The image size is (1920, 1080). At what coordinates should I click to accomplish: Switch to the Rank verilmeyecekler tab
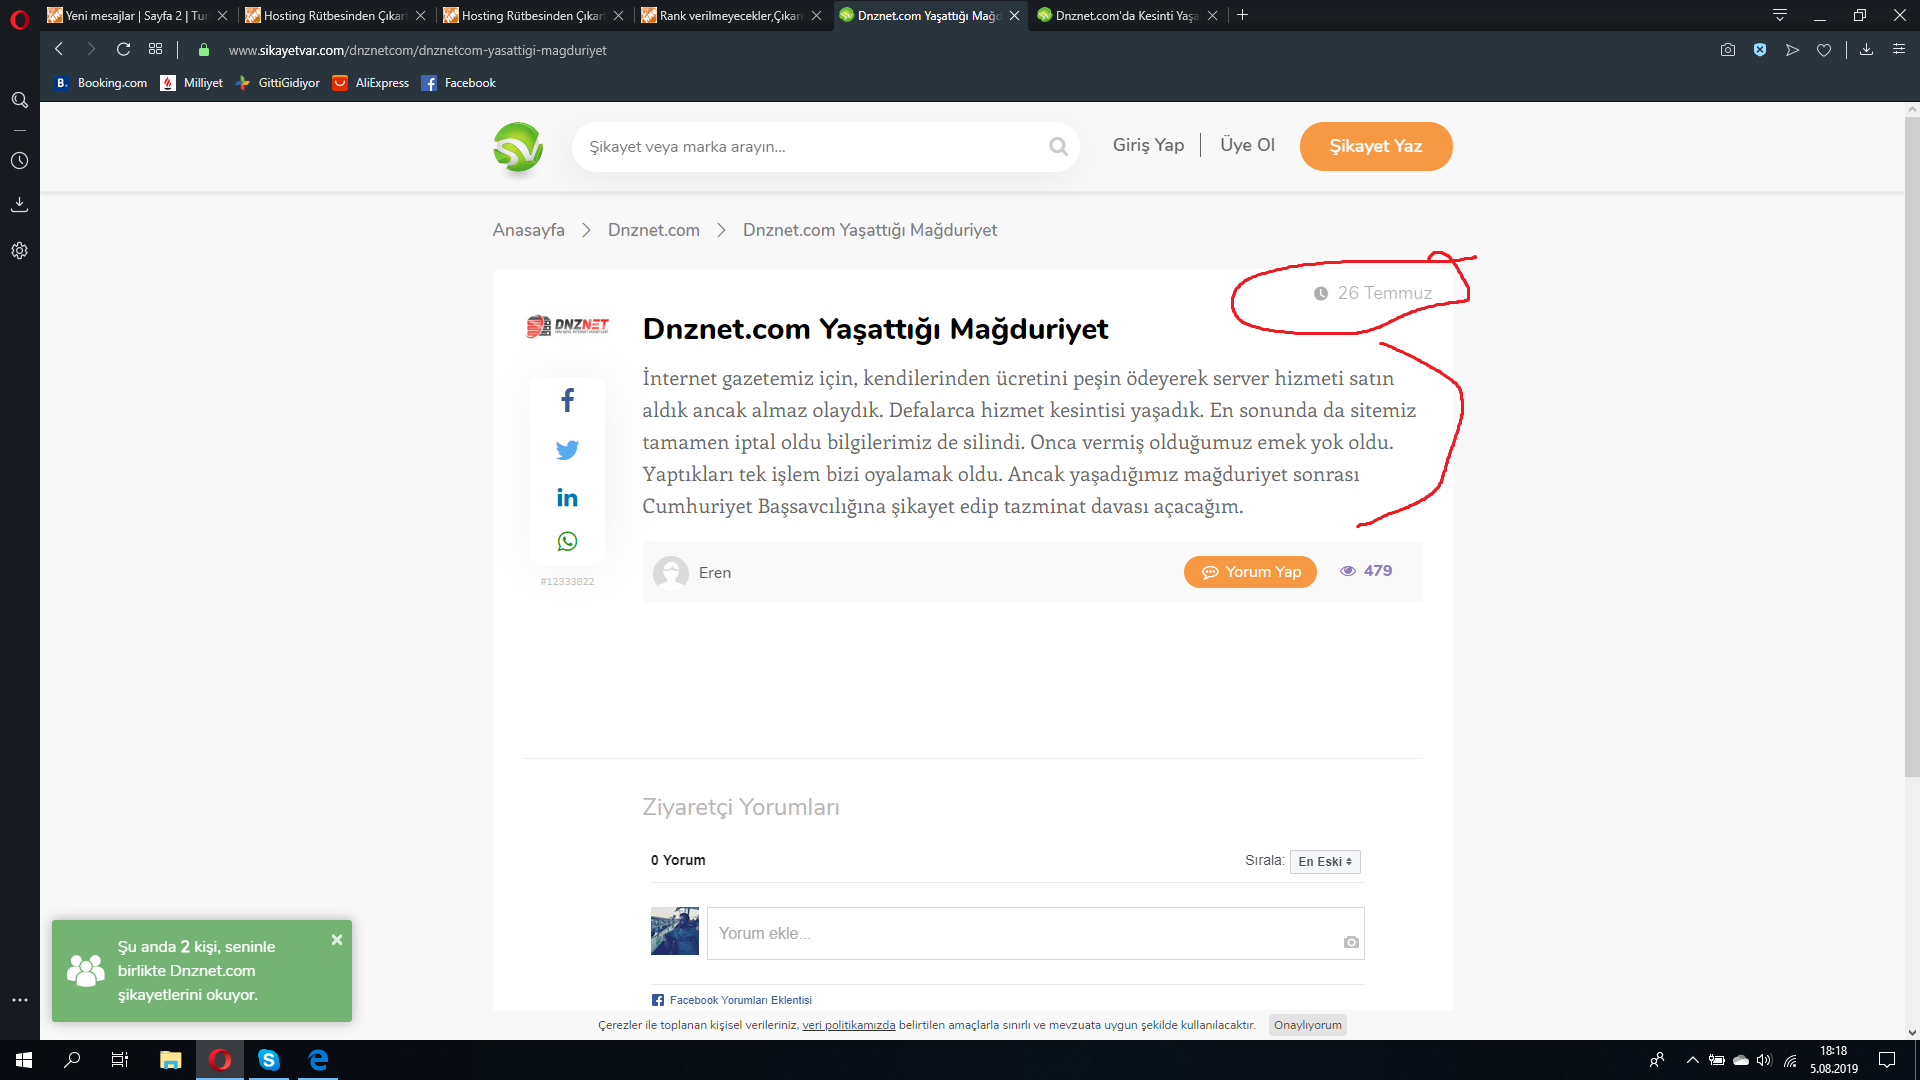730,15
